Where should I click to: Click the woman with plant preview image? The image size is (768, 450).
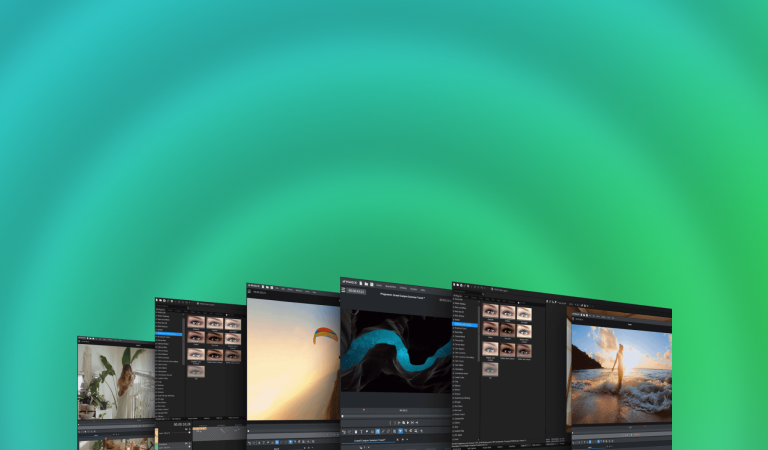(116, 382)
